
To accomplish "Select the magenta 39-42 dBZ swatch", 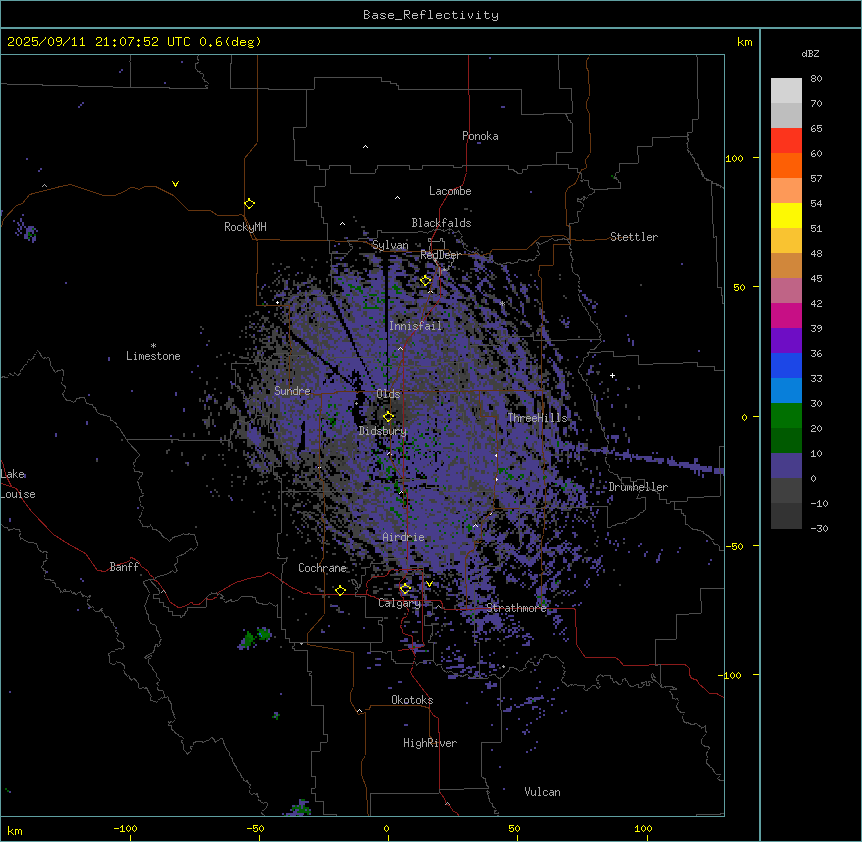I will pyautogui.click(x=786, y=315).
